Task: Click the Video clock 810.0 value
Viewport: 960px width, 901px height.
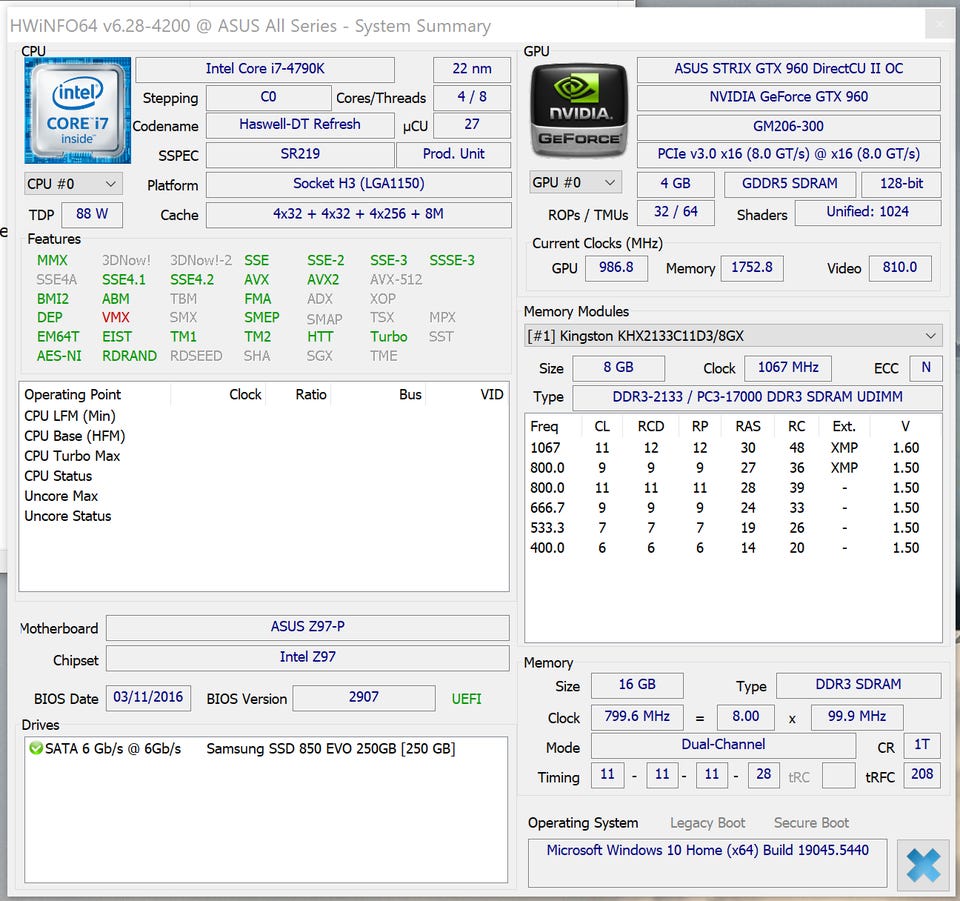Action: pos(900,268)
